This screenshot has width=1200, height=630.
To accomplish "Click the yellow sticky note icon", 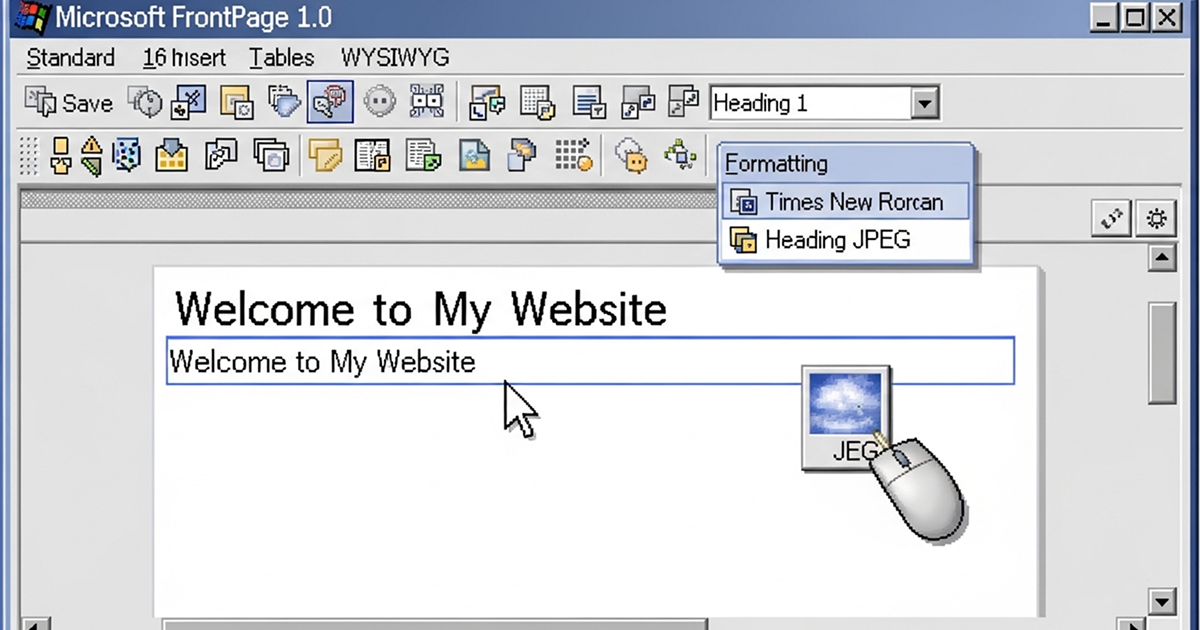I will (325, 155).
